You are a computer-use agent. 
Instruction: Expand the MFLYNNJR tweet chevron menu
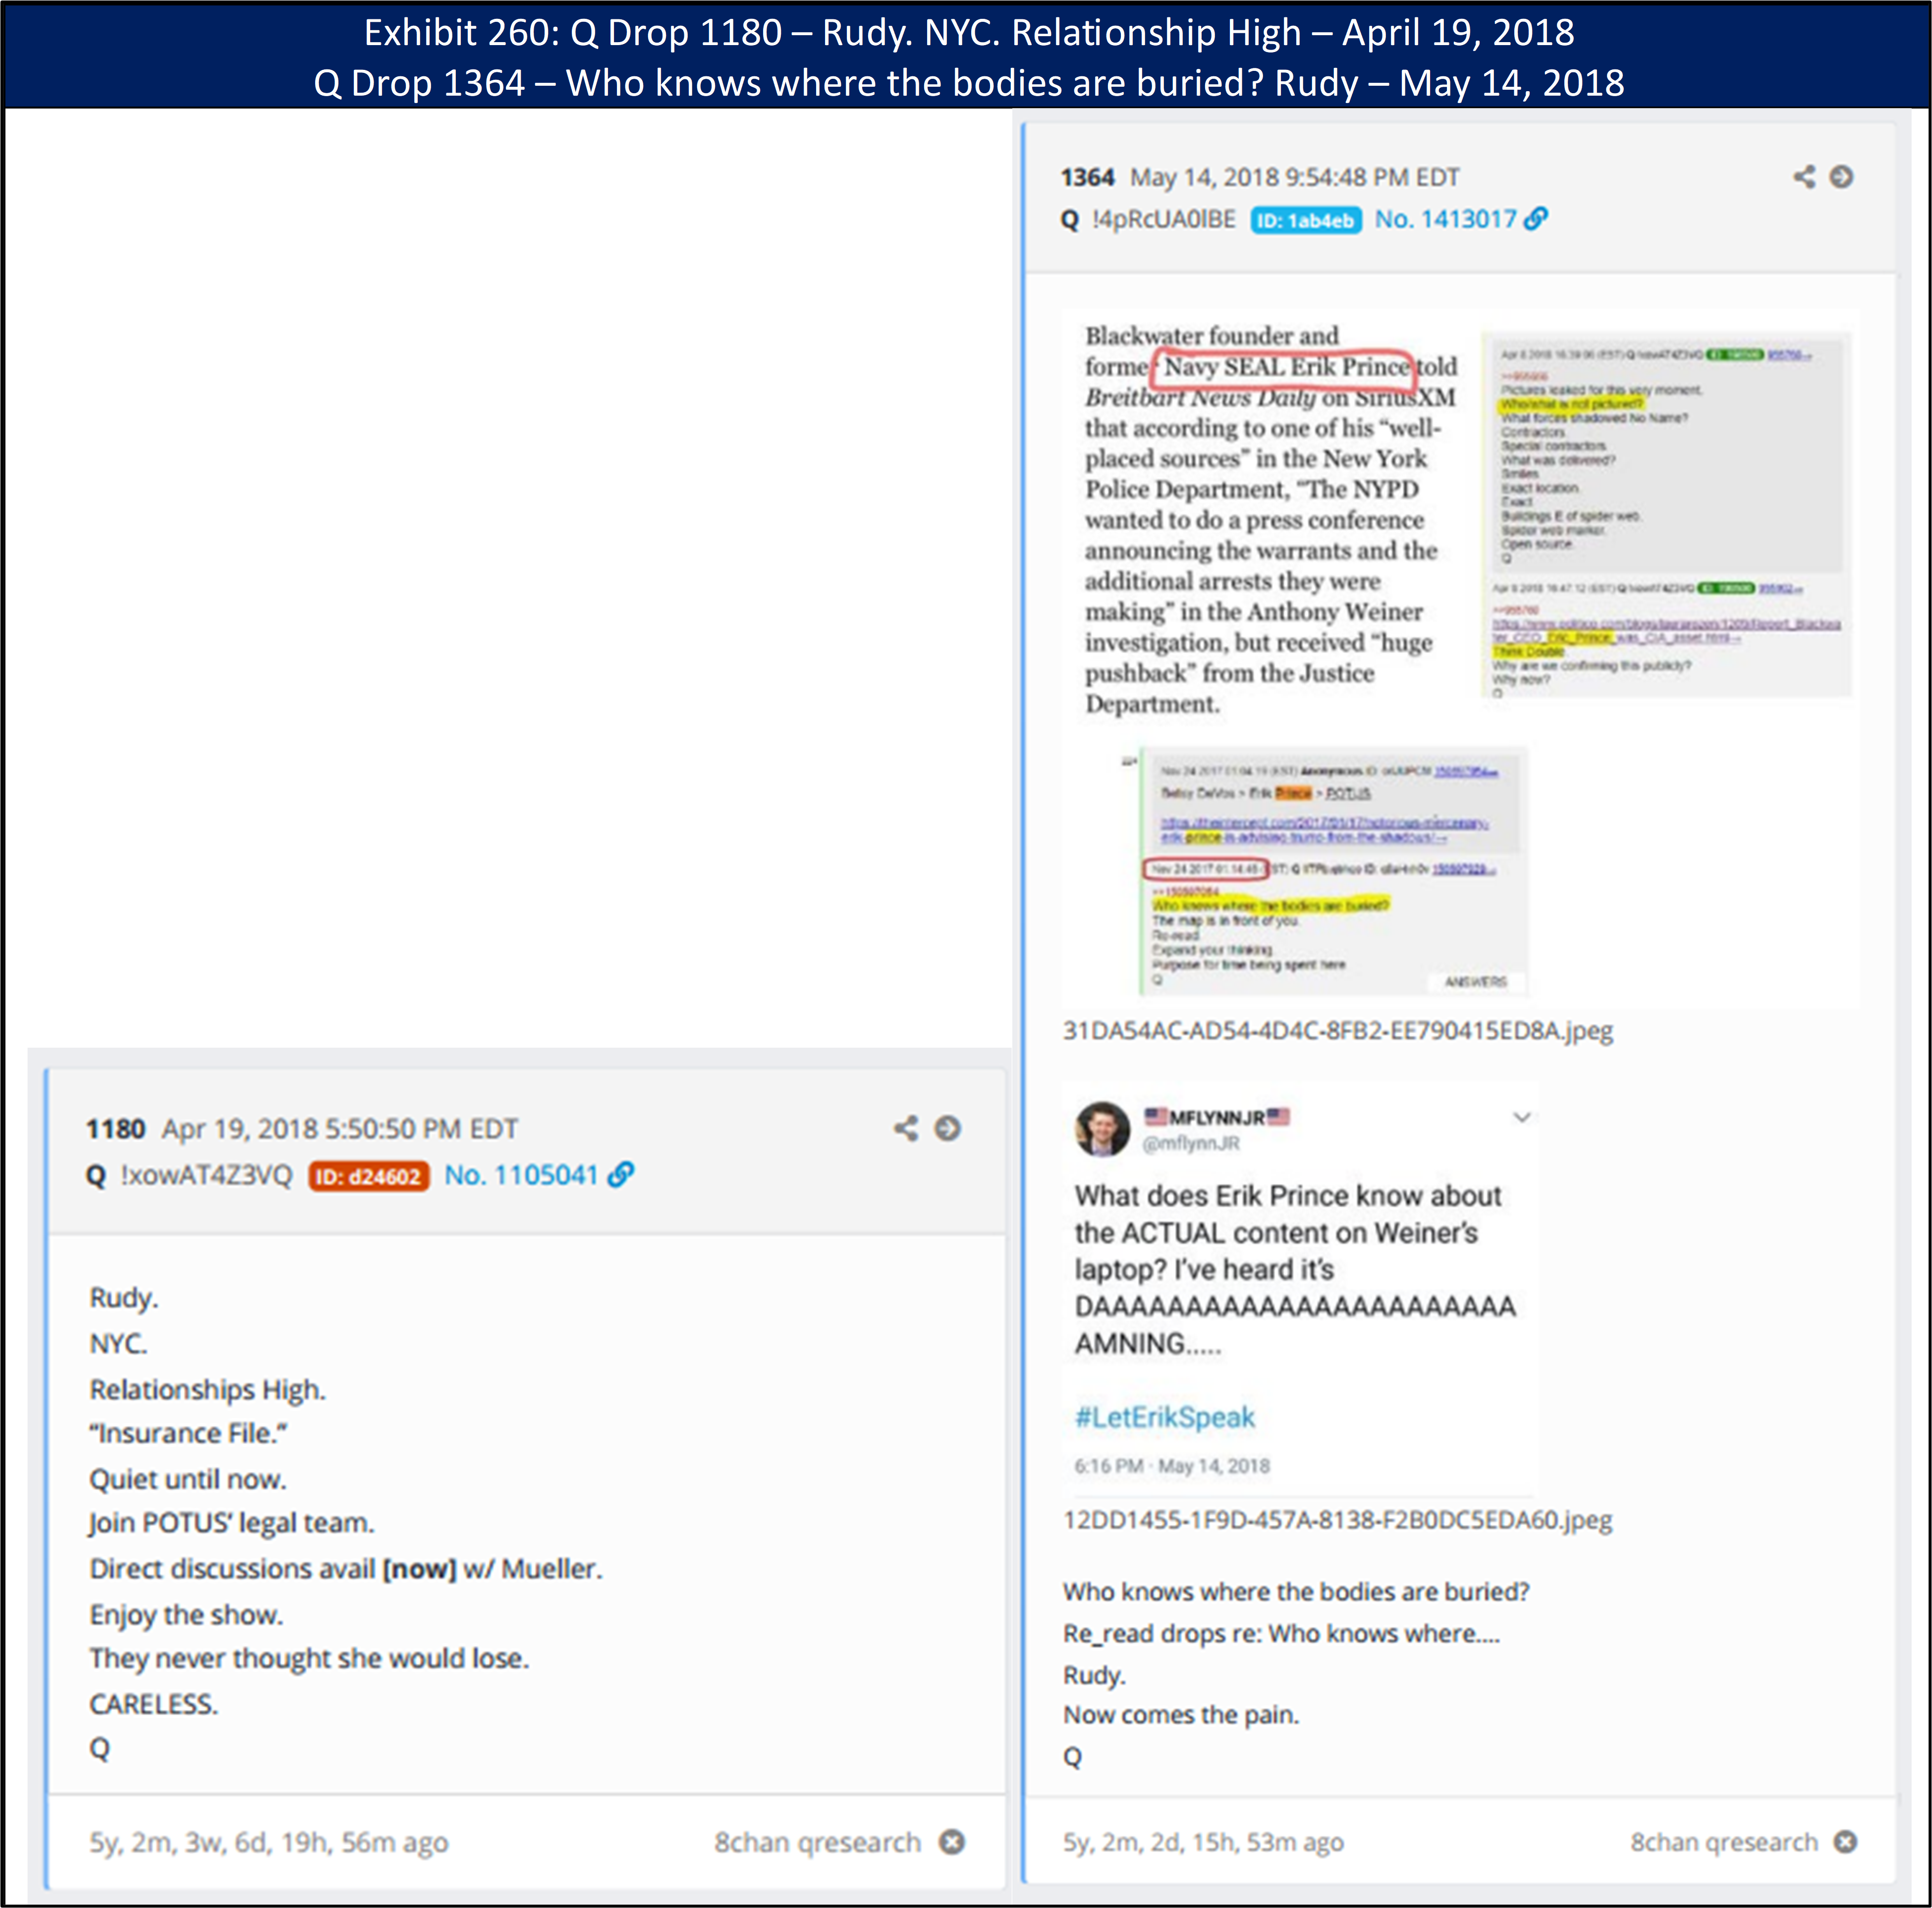pyautogui.click(x=1521, y=1117)
